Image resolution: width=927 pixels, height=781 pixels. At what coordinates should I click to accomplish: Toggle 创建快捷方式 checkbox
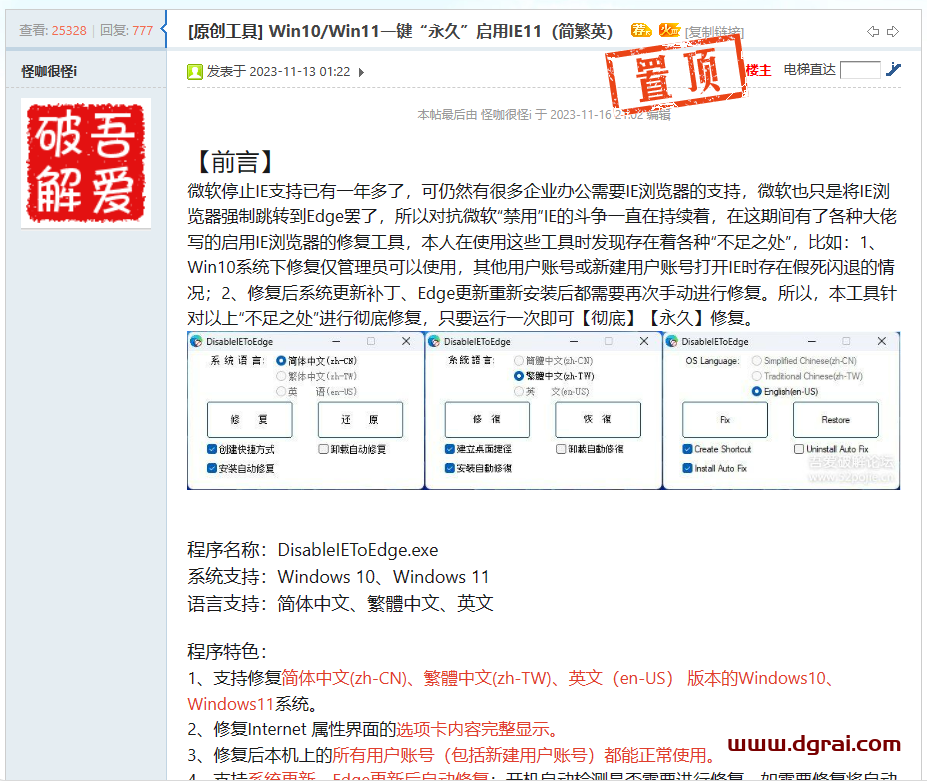tap(241, 449)
